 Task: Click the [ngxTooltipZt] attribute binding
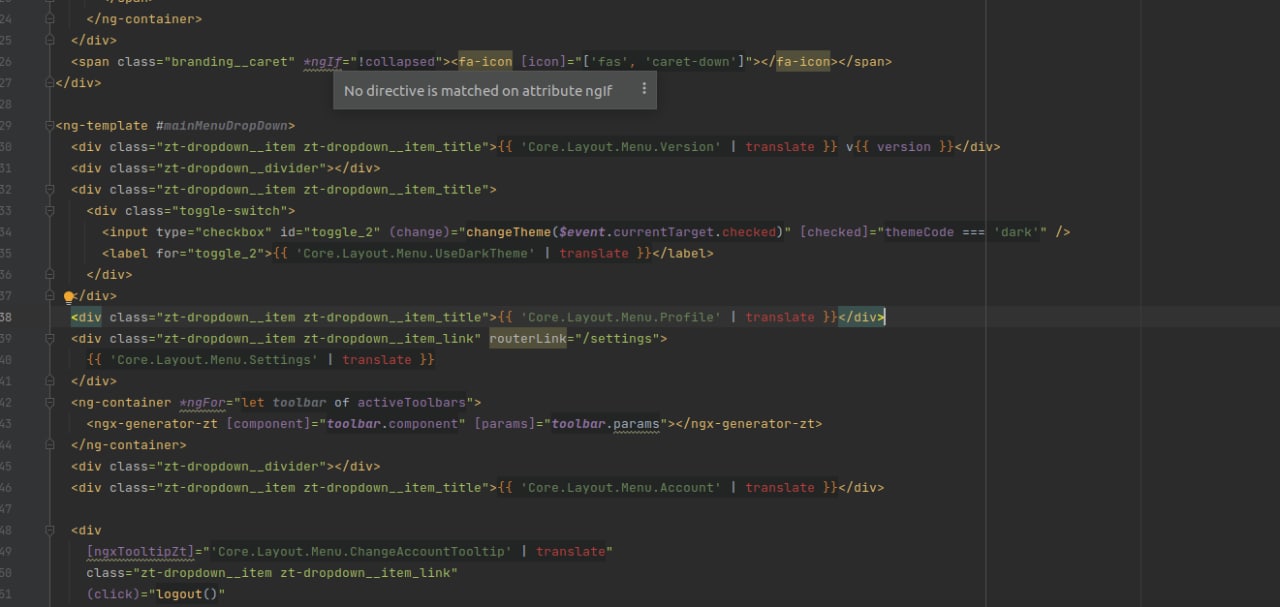[x=140, y=551]
